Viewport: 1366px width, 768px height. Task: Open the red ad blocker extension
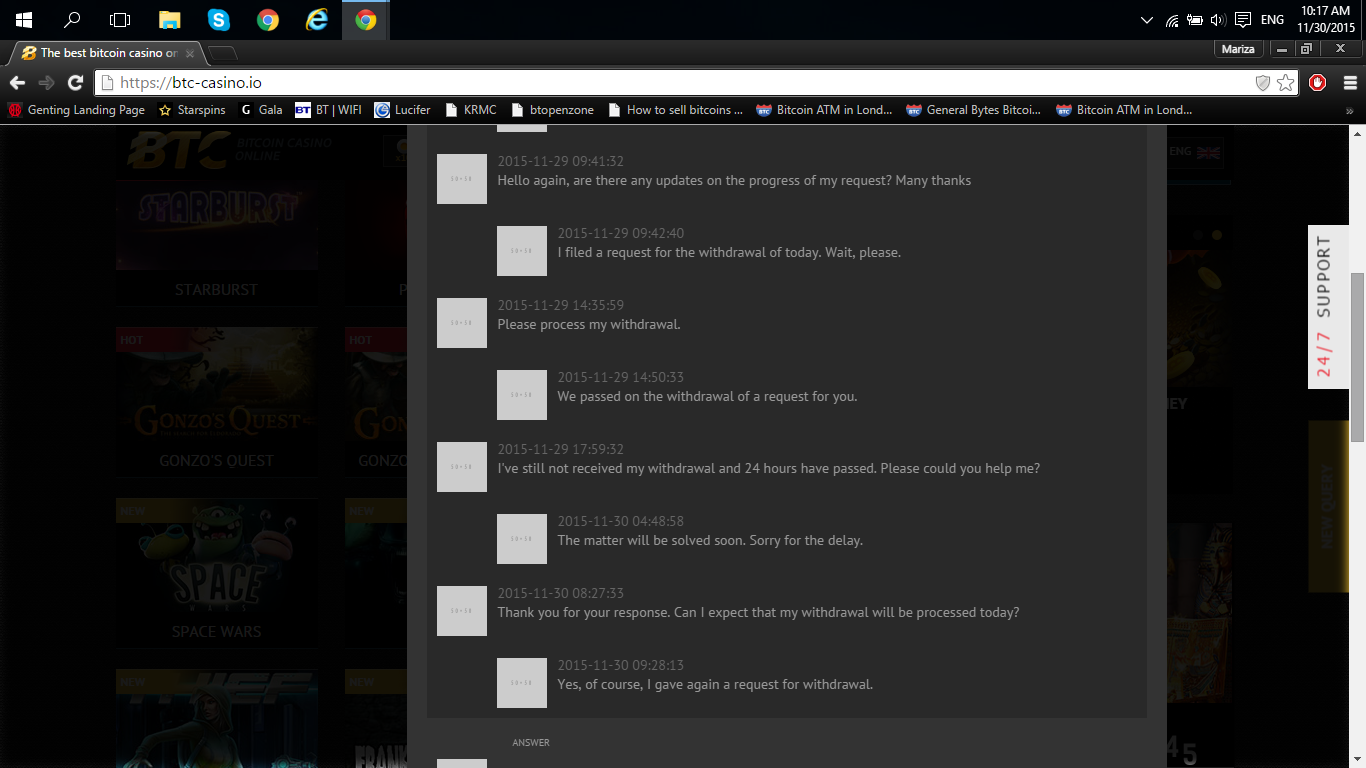tap(1318, 83)
